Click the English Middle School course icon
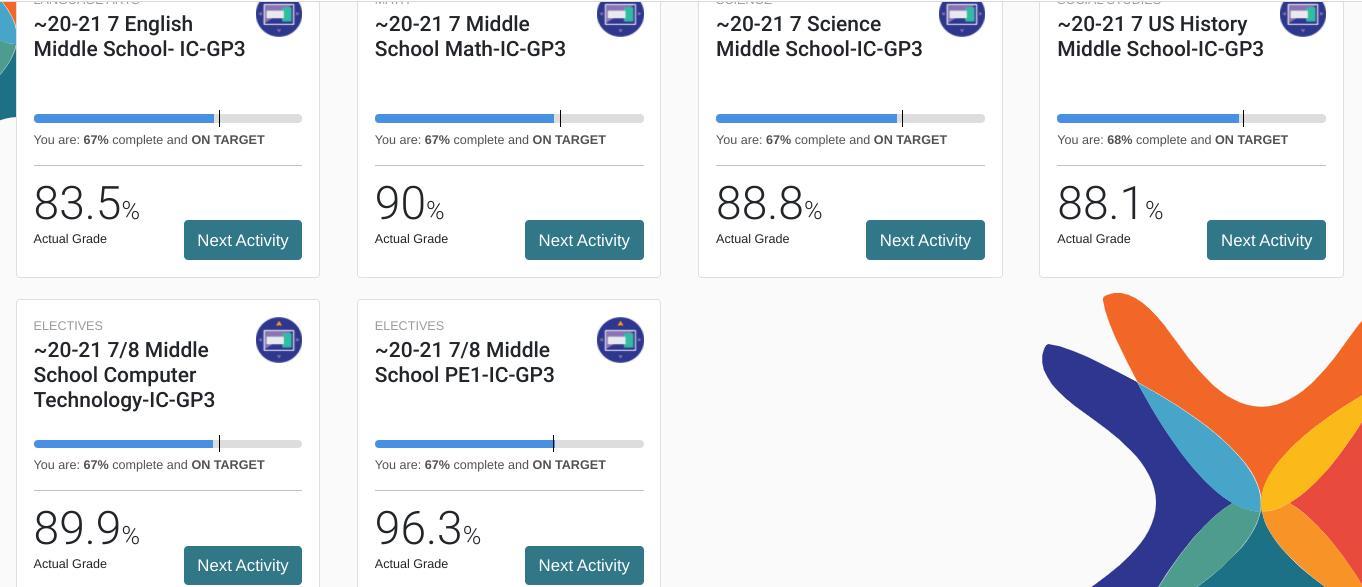Viewport: 1362px width, 587px height. 279,15
